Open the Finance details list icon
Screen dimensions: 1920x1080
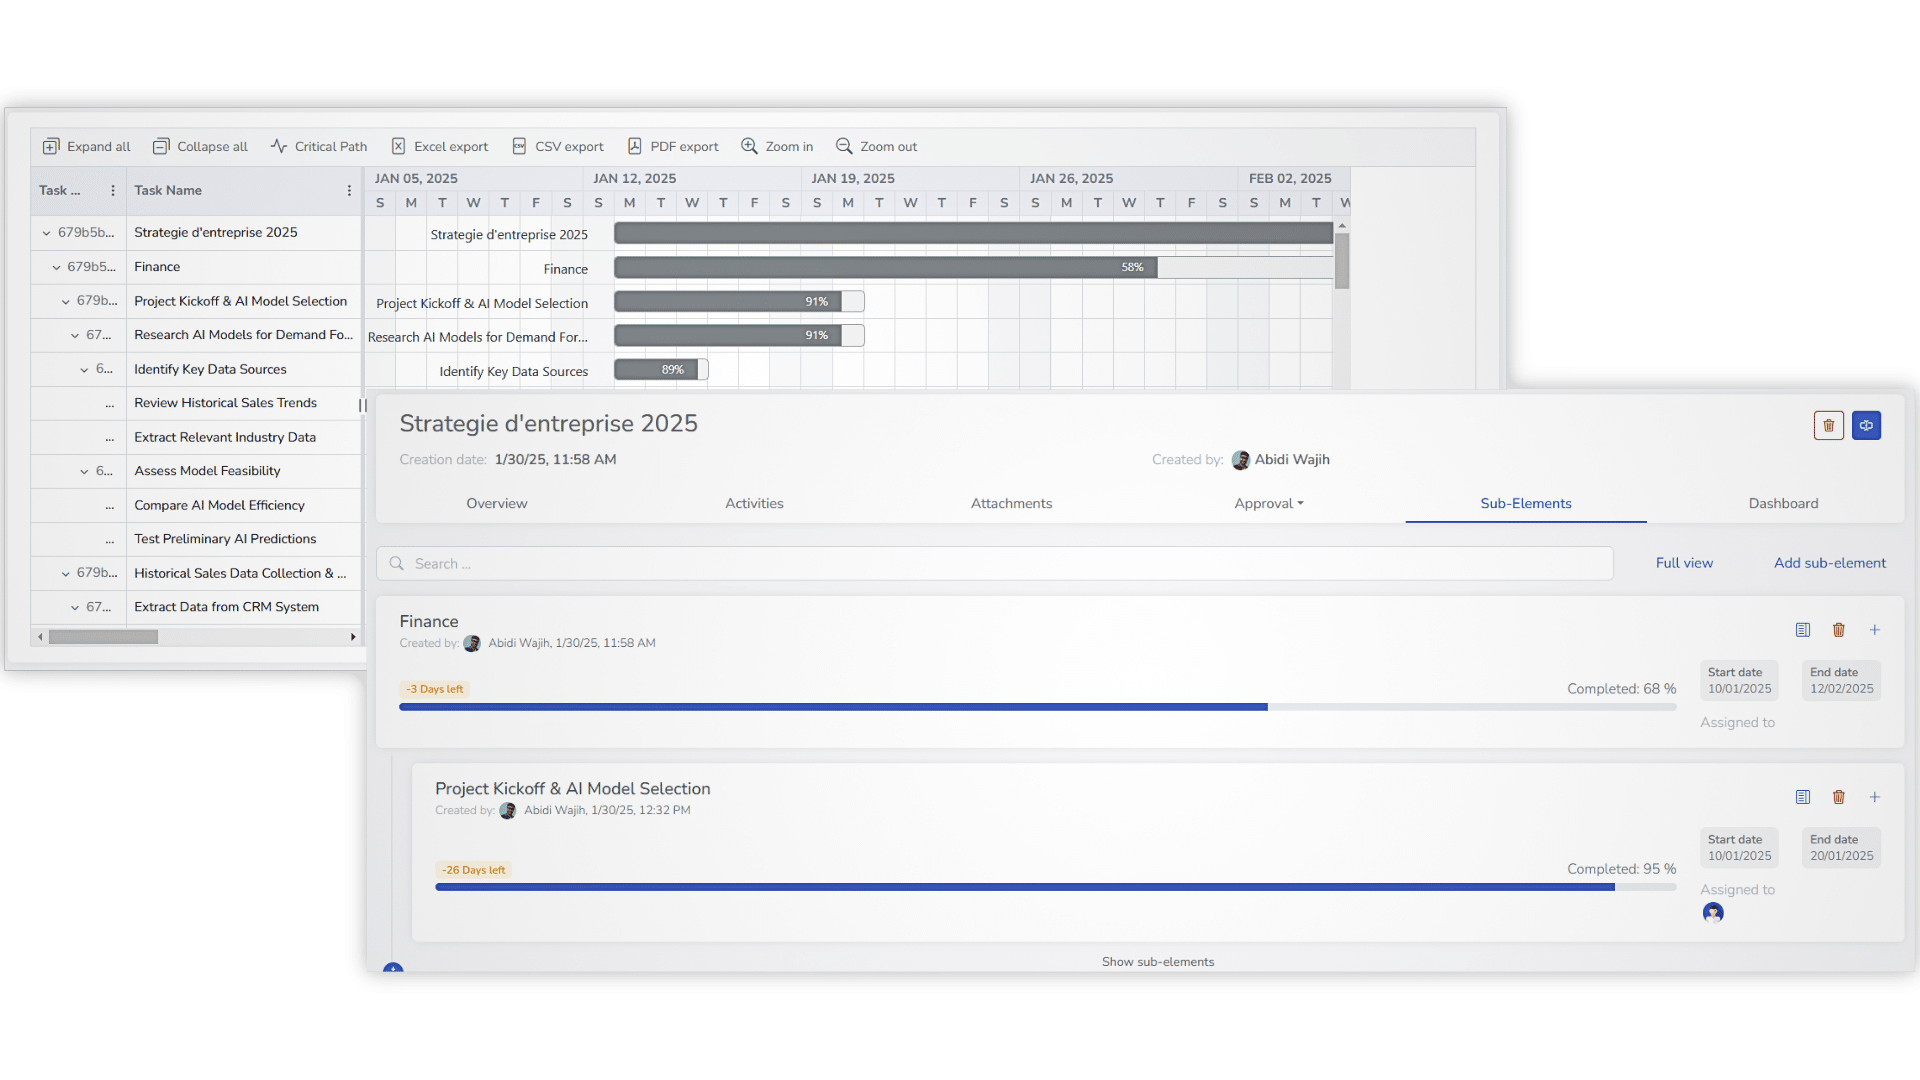pos(1802,630)
